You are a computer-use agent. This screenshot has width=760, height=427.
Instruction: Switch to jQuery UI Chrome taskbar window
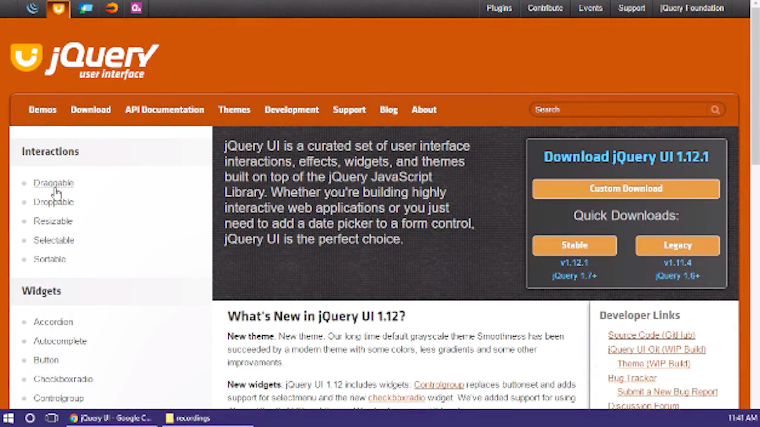[111, 418]
